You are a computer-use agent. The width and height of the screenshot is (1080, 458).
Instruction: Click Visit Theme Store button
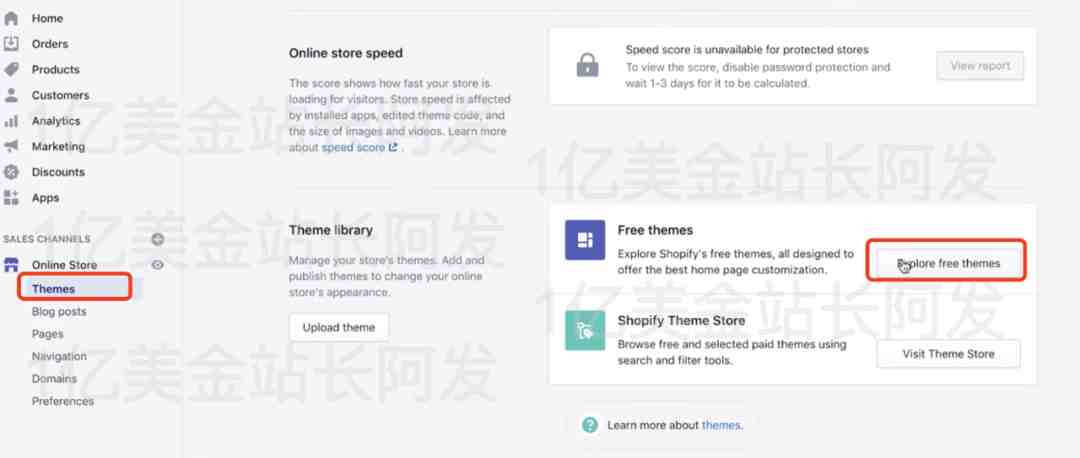click(x=948, y=354)
